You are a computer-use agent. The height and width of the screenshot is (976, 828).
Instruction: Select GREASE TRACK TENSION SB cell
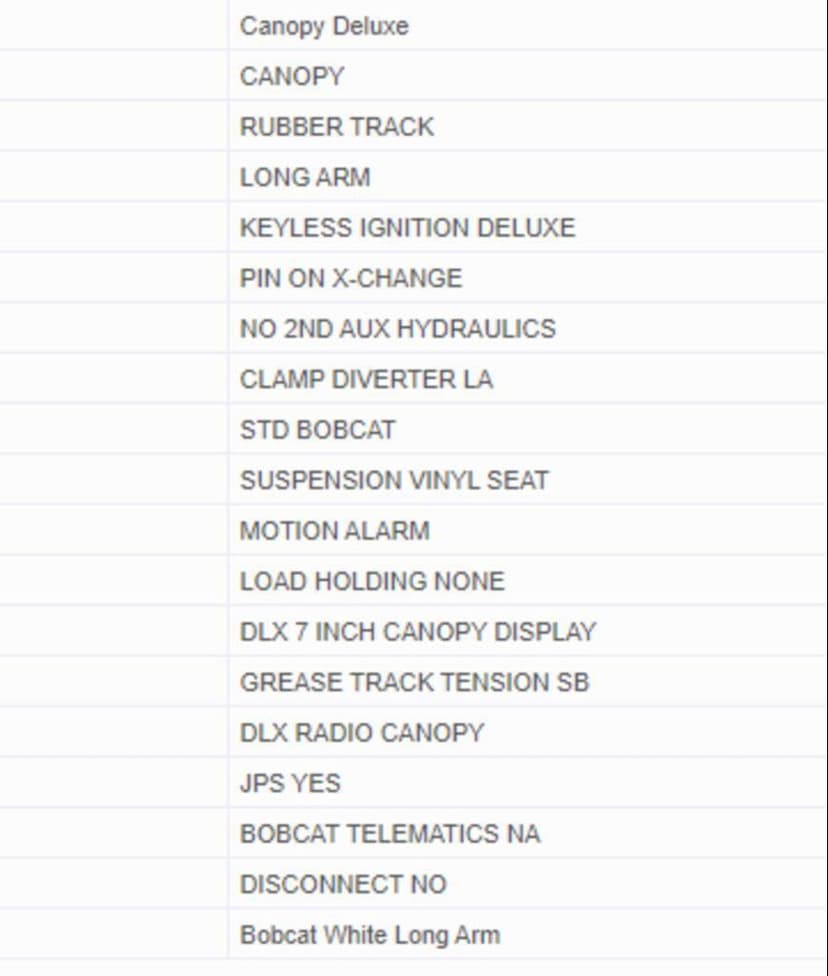[414, 682]
